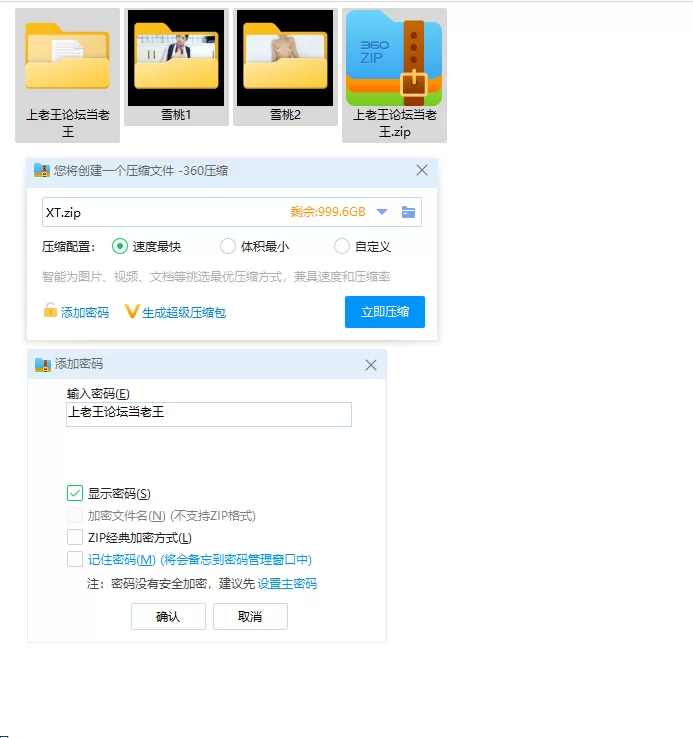This screenshot has height=738, width=693.
Task: Close the 添加密码 dialog
Action: click(x=371, y=365)
